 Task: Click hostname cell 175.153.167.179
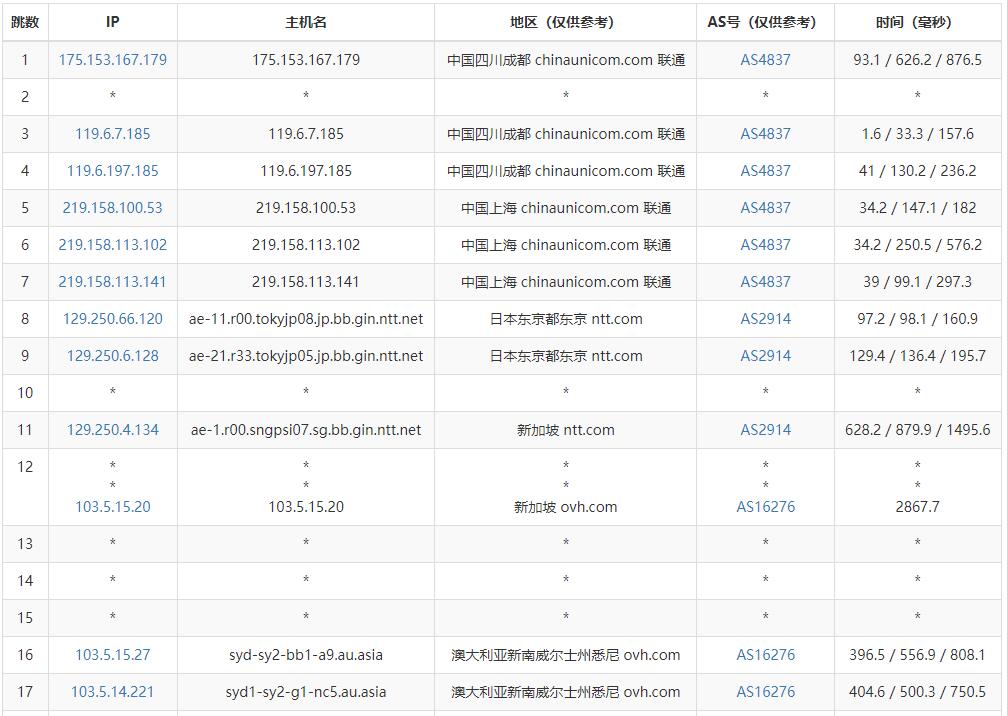point(306,60)
